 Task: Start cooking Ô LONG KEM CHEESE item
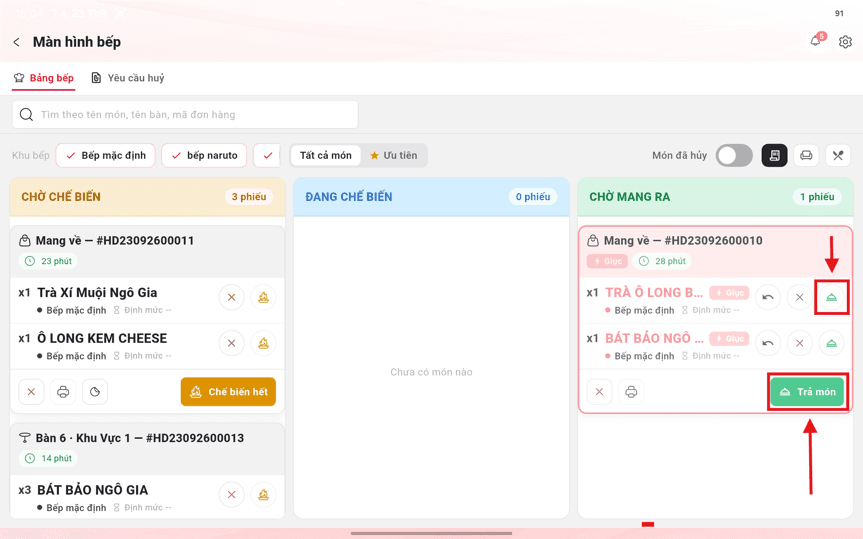tap(263, 343)
